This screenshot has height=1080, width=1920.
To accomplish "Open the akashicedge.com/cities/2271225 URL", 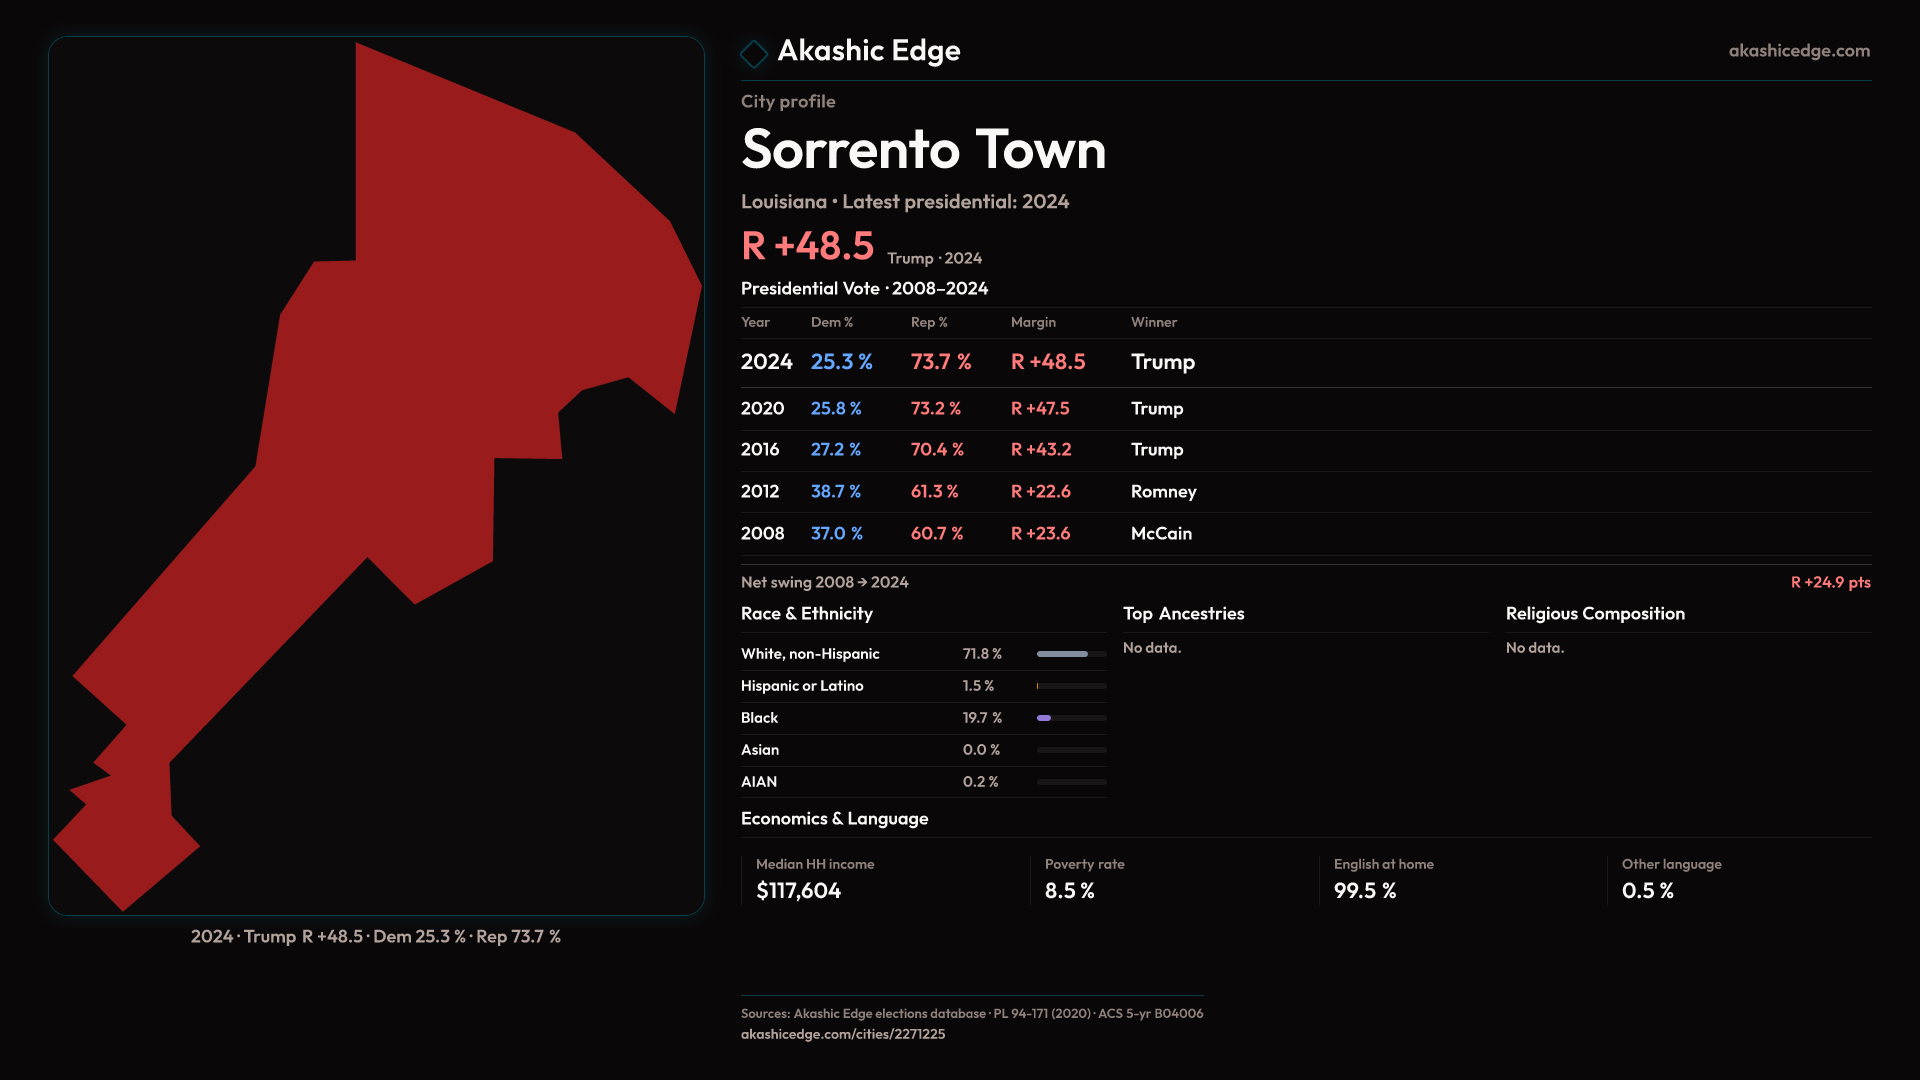I will coord(842,1034).
